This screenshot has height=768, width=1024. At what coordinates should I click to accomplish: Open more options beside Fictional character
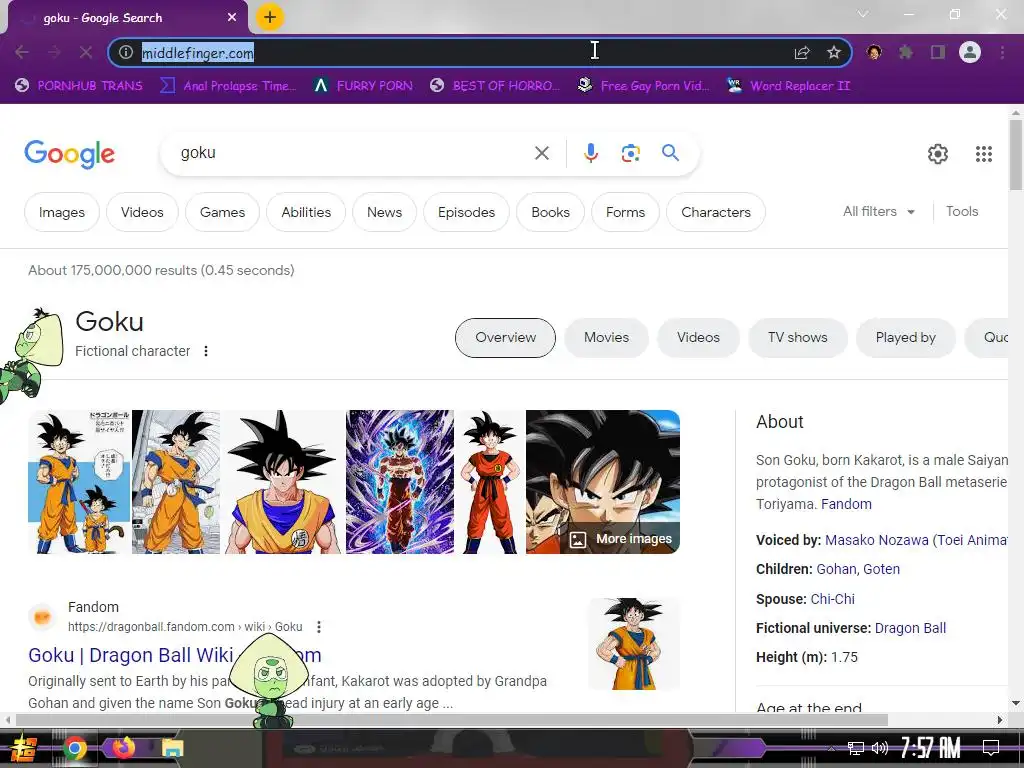206,351
